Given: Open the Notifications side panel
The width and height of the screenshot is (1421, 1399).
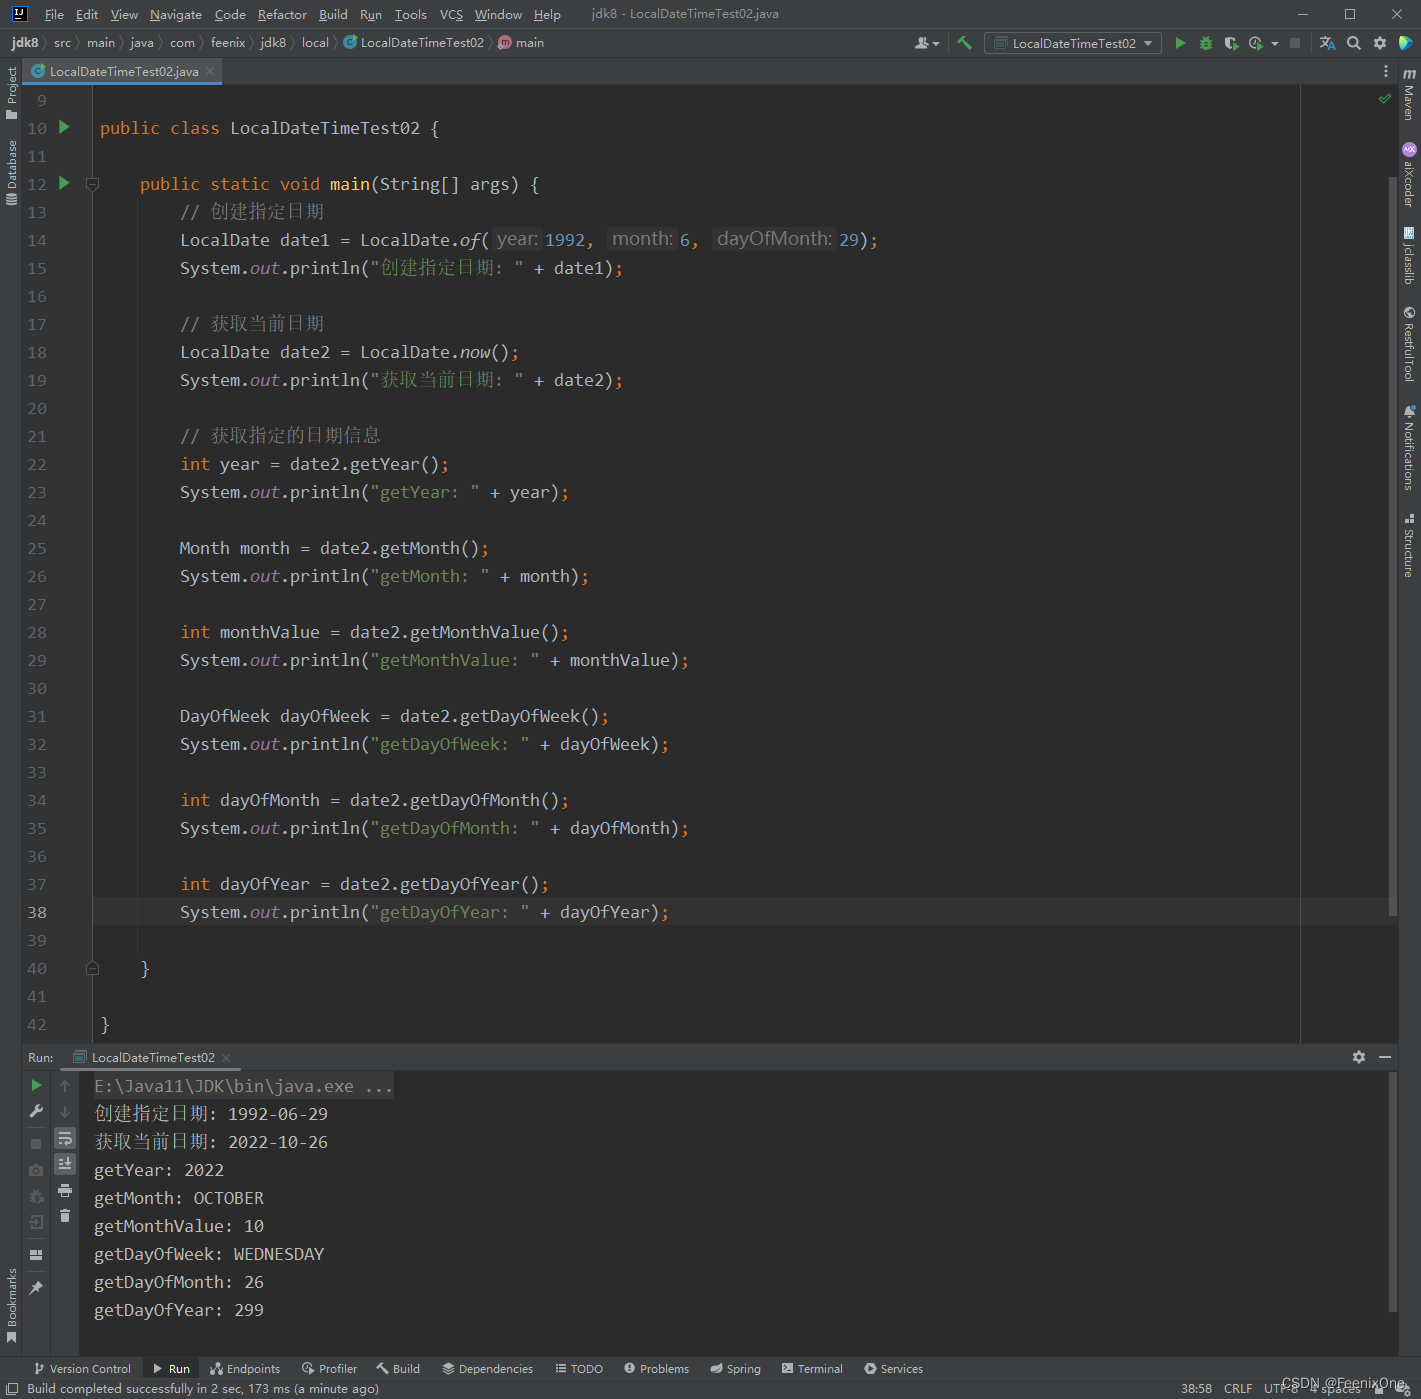Looking at the screenshot, I should (x=1409, y=447).
